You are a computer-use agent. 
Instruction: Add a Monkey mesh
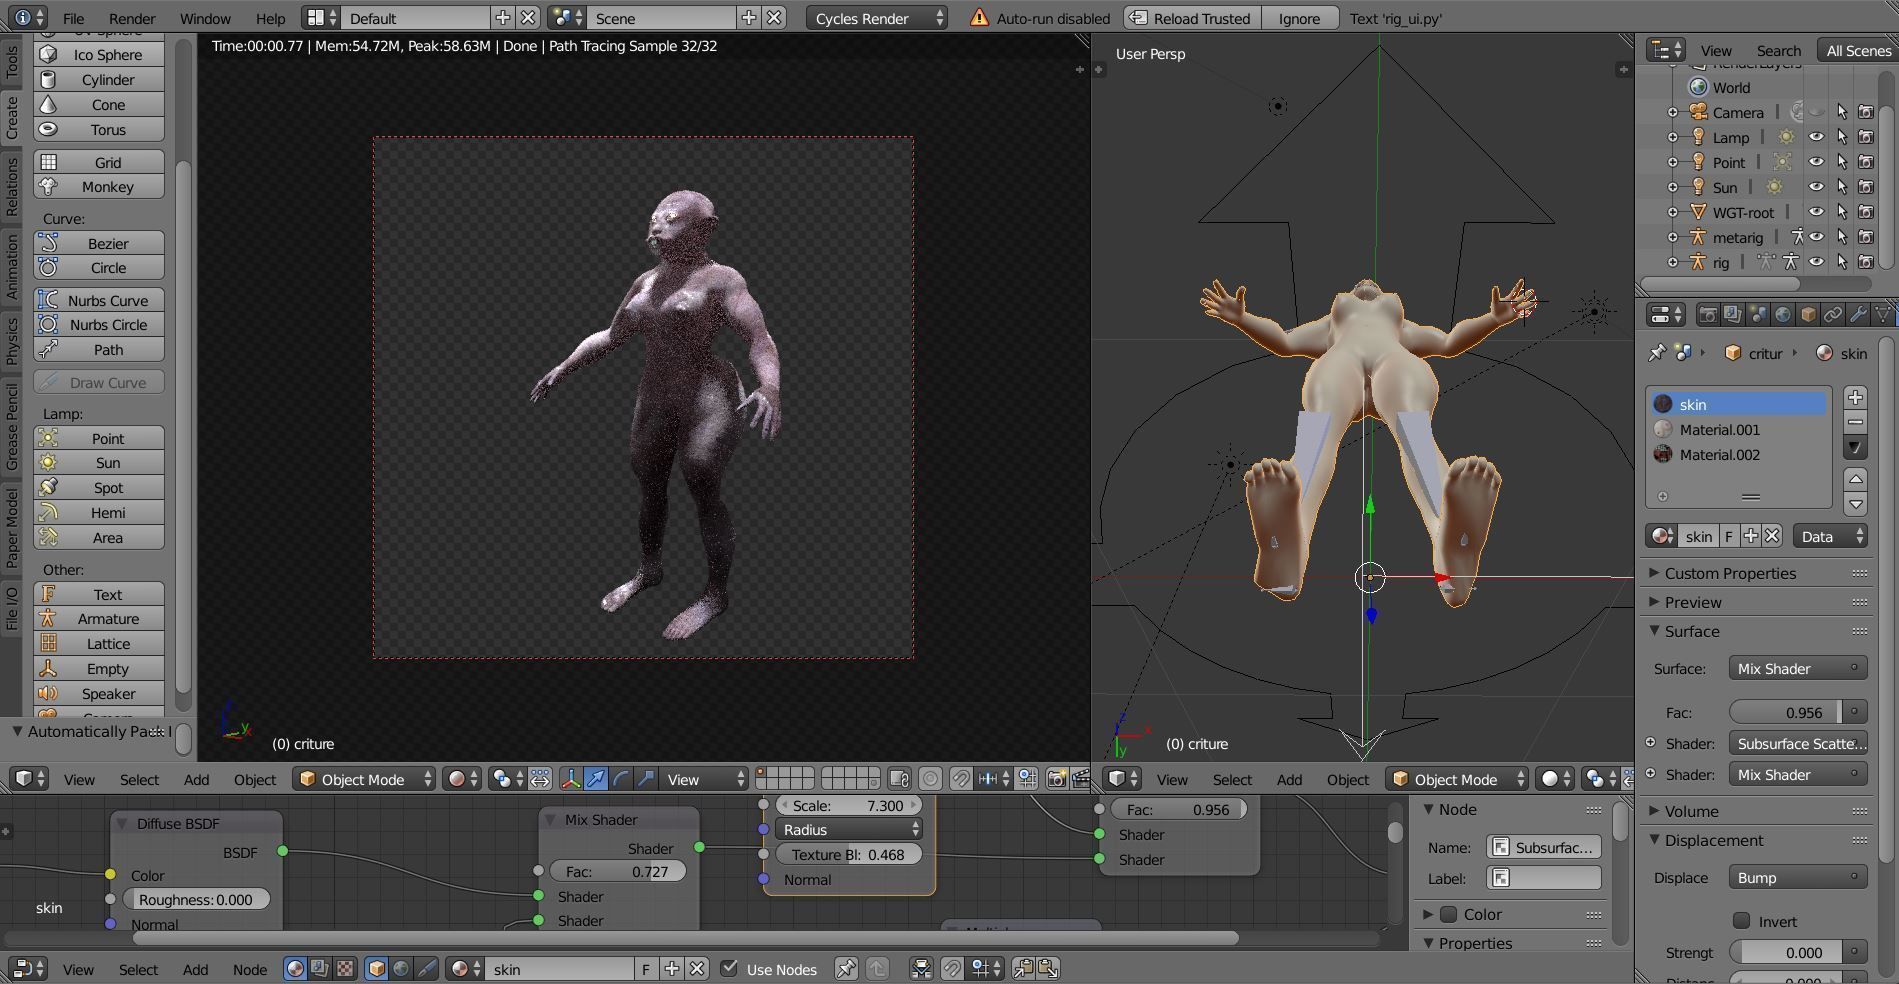tap(99, 187)
